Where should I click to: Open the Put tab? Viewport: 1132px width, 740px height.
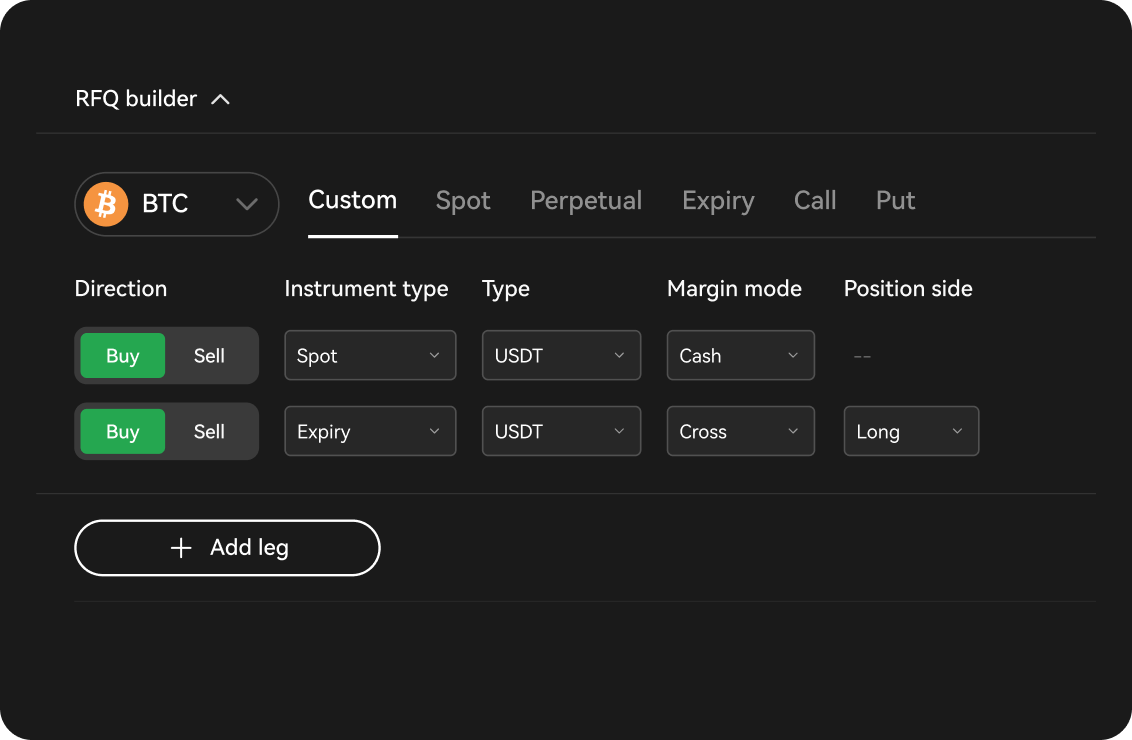click(895, 201)
